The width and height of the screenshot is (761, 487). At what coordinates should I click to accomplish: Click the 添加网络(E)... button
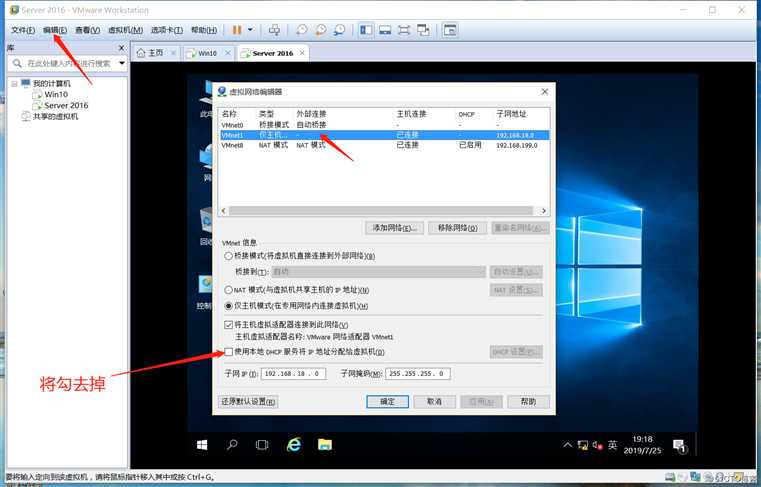tap(394, 228)
